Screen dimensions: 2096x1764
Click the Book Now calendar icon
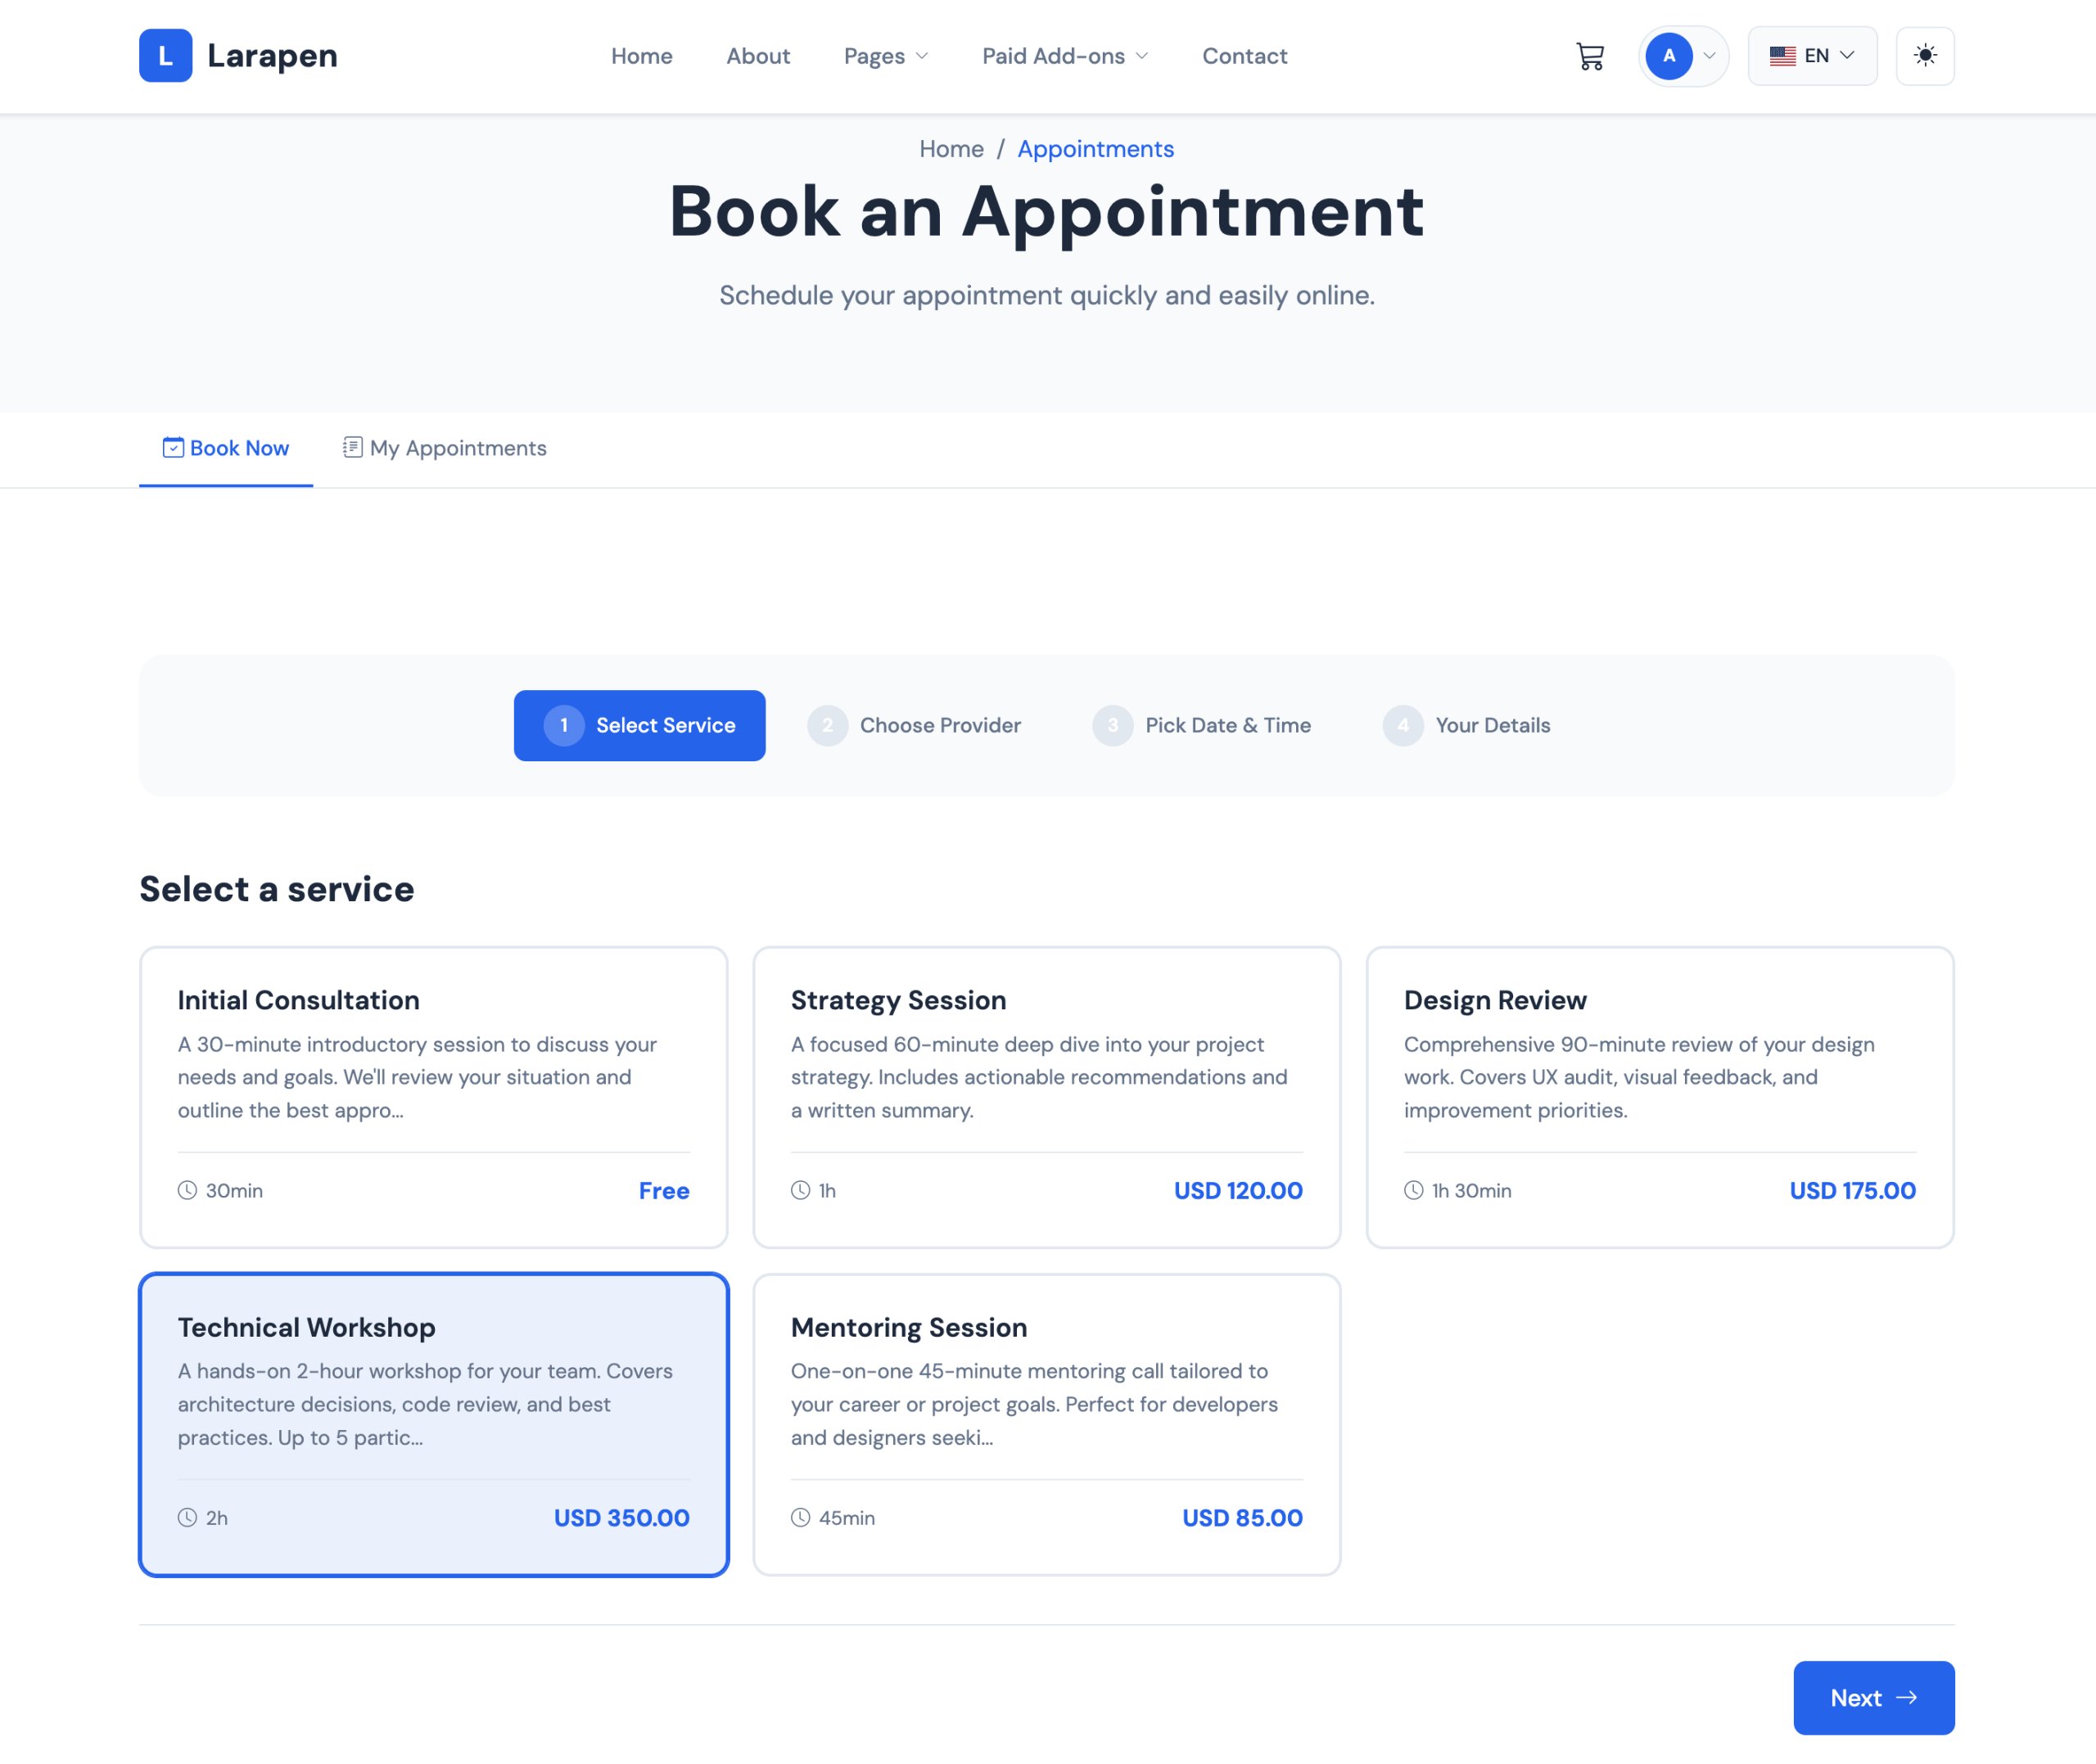pyautogui.click(x=173, y=447)
